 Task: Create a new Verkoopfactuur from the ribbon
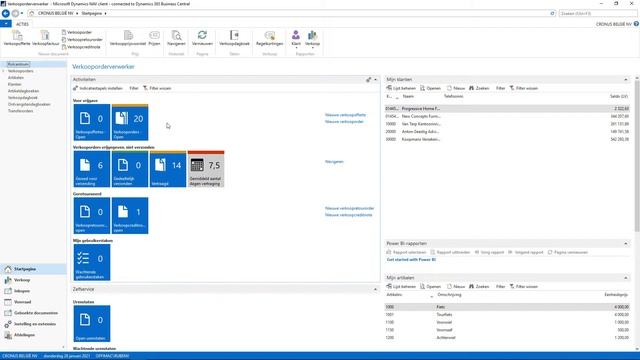coord(45,38)
